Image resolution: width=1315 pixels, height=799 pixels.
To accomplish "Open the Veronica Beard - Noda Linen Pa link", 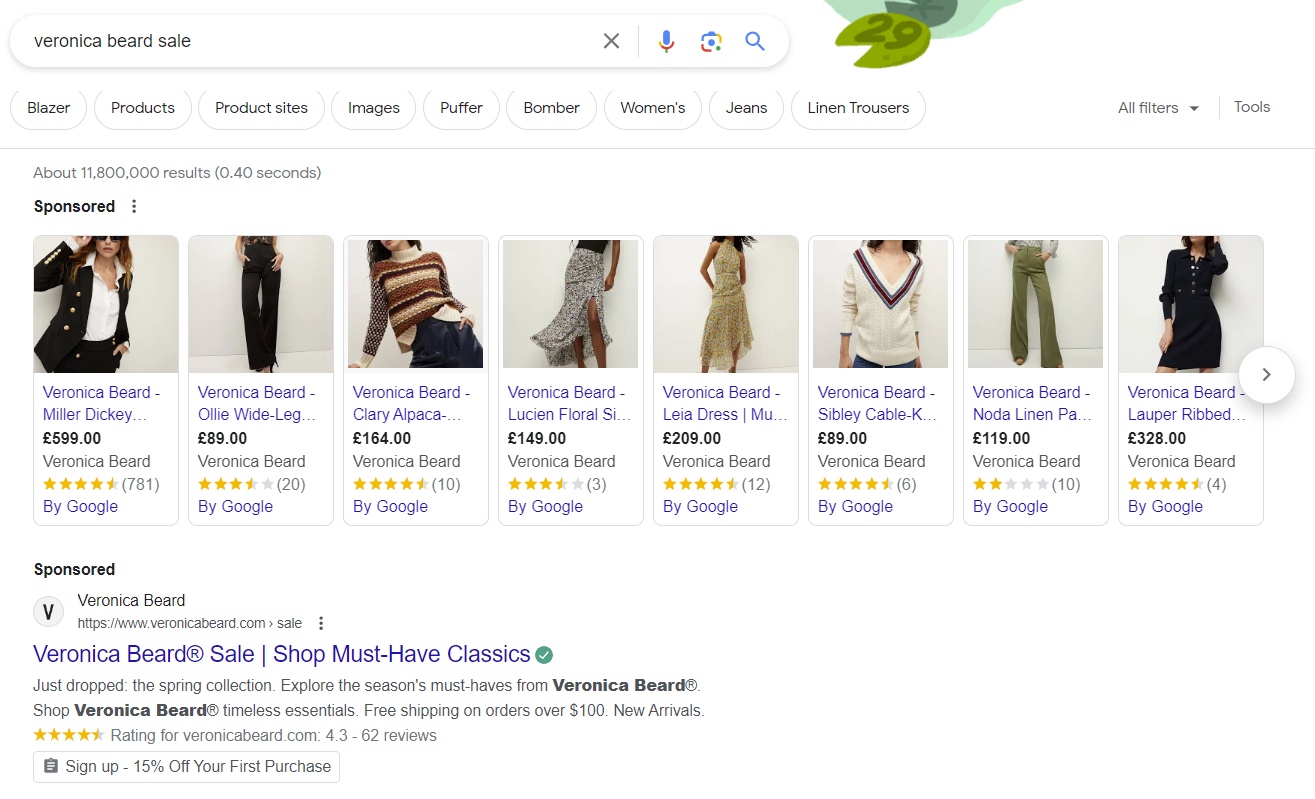I will click(x=1031, y=403).
